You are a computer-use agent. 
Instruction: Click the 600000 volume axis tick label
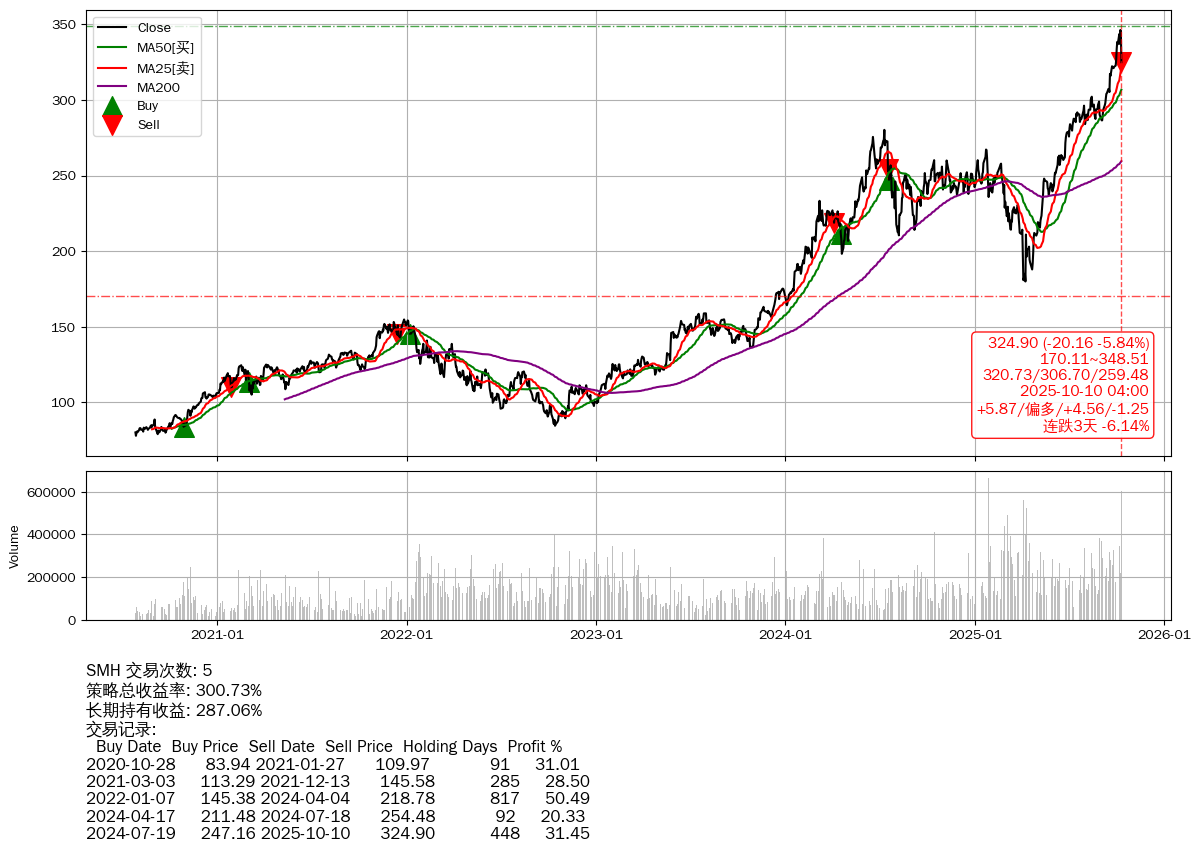coord(50,492)
